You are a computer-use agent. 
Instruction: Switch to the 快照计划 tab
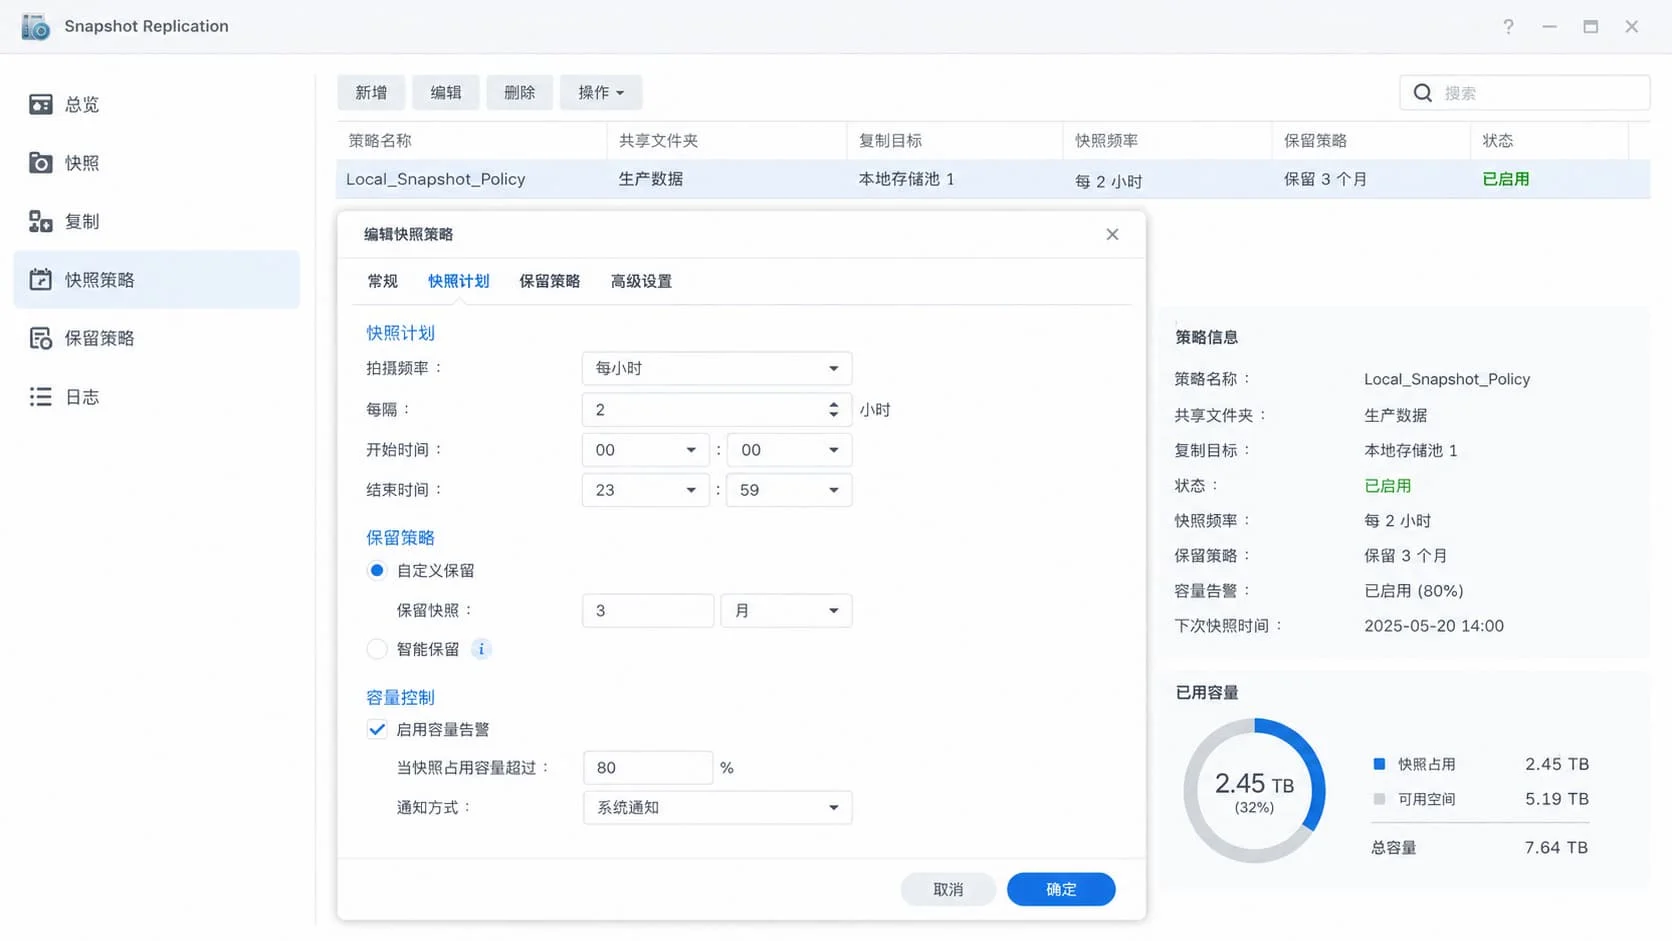click(458, 281)
